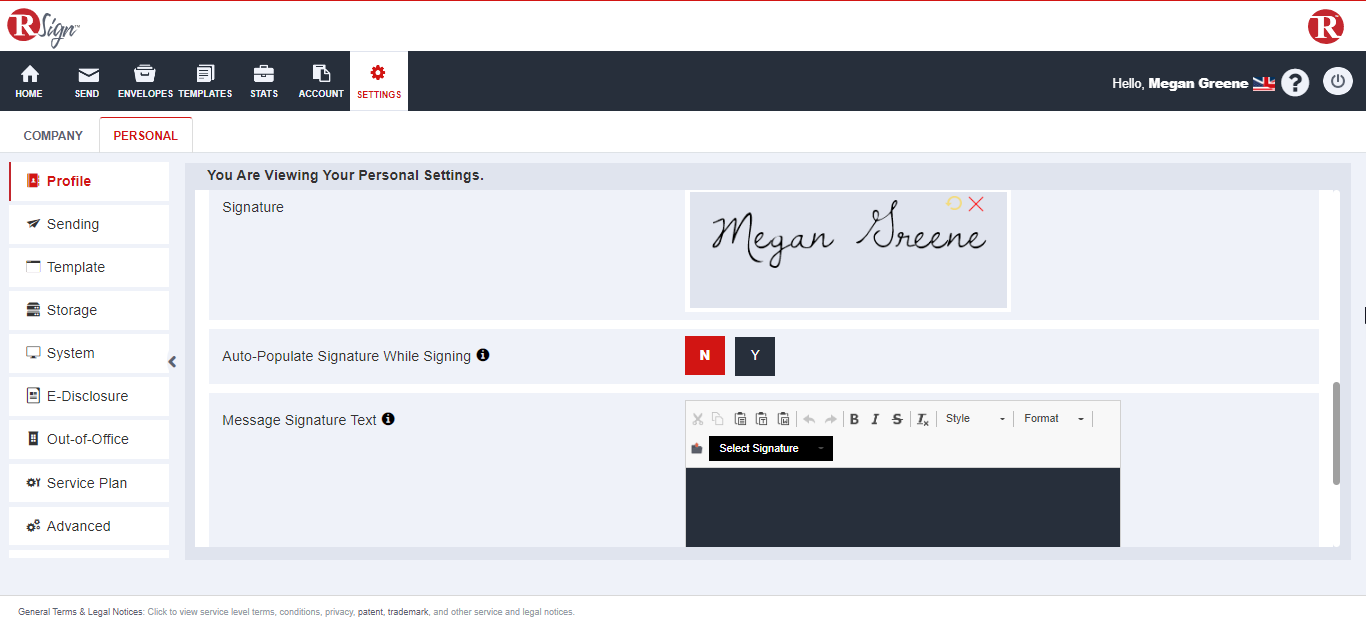Set Auto-Populate Signature to Y
Image resolution: width=1366 pixels, height=625 pixels.
pyautogui.click(x=755, y=356)
